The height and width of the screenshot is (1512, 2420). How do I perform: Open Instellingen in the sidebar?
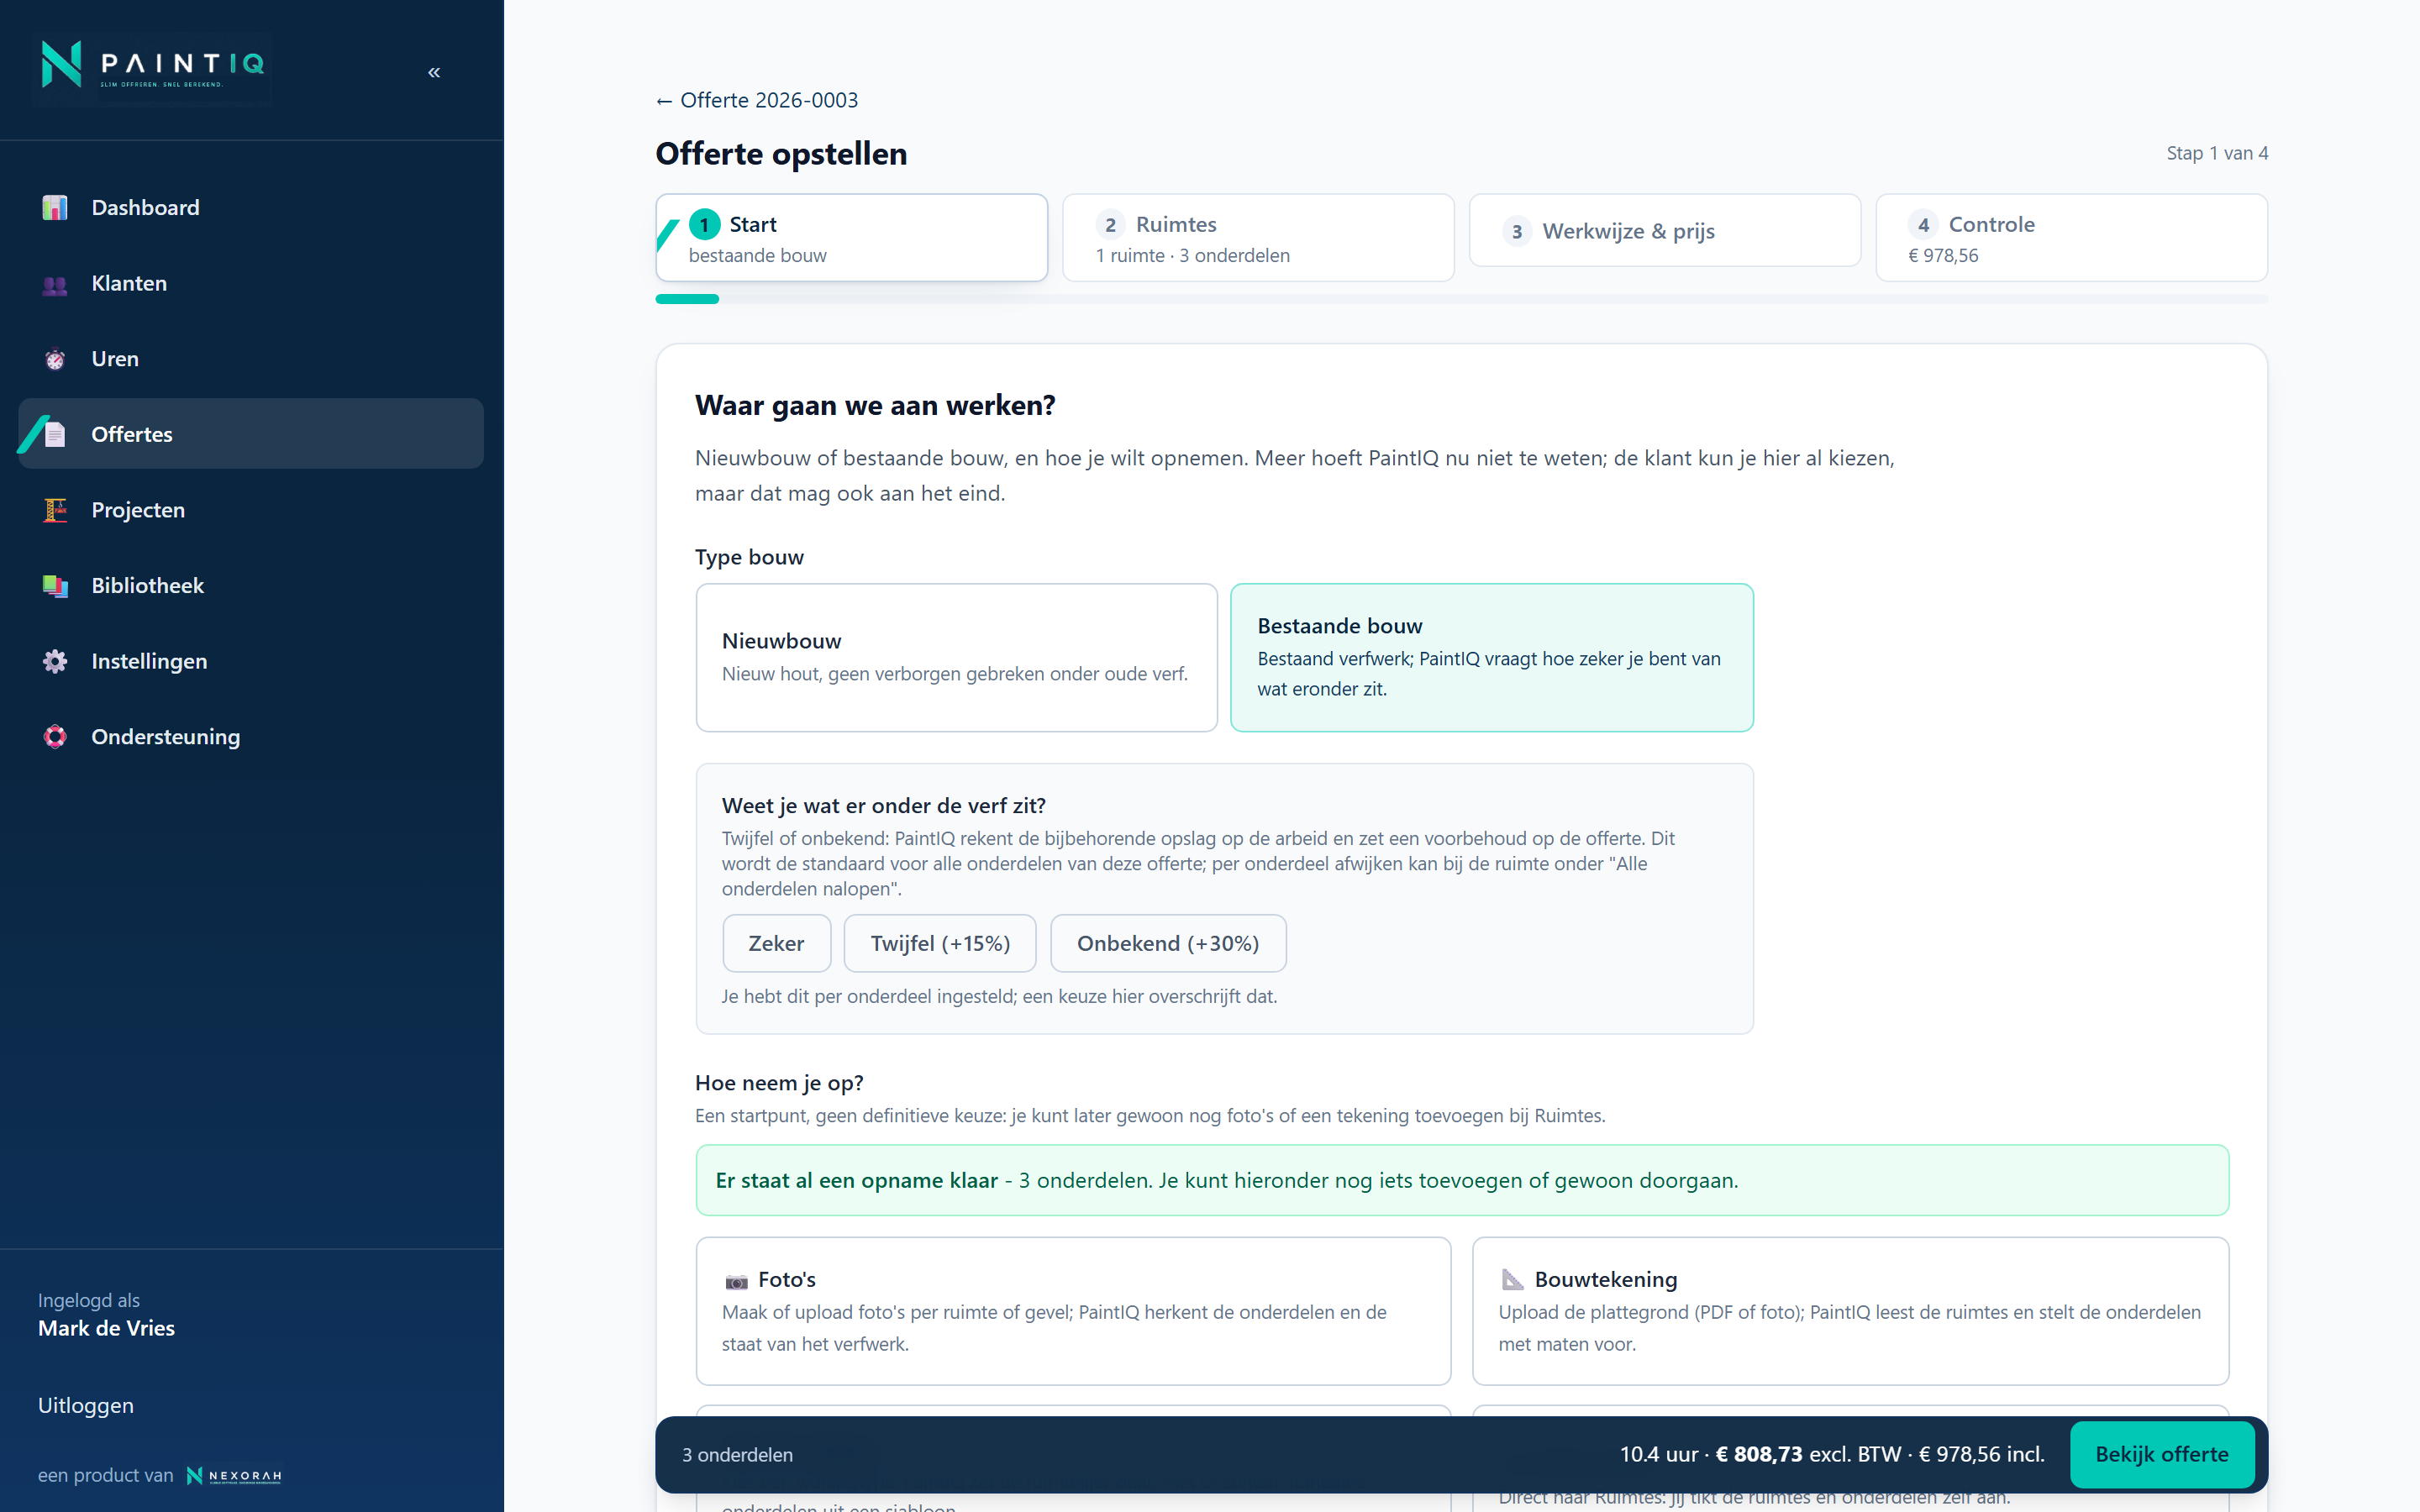point(251,661)
